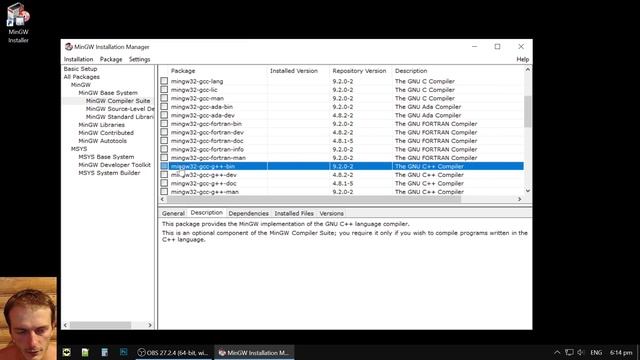Open the MinGW Installer desktop shortcut
Image resolution: width=640 pixels, height=360 pixels.
pos(18,22)
